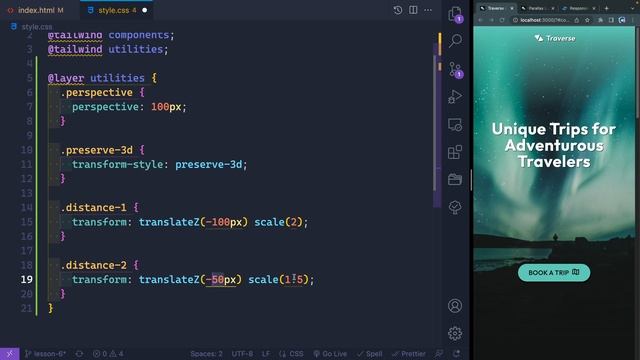Click line number 19 in the gutter
This screenshot has width=640, height=360.
[x=27, y=280]
